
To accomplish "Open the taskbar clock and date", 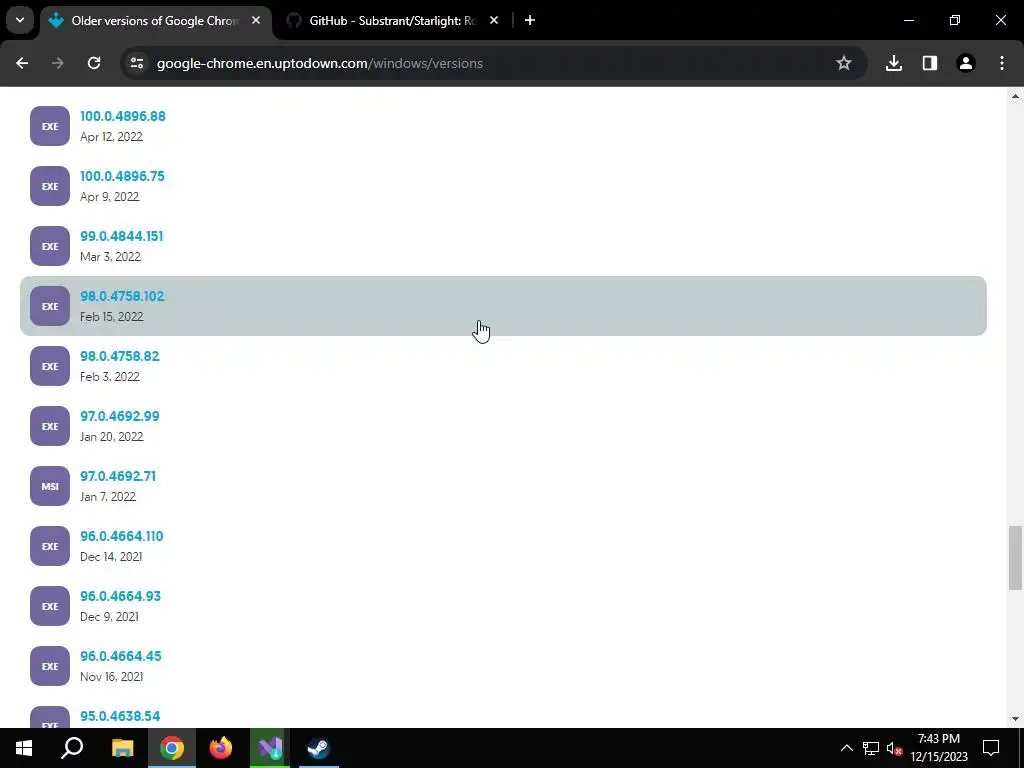I will (x=938, y=748).
